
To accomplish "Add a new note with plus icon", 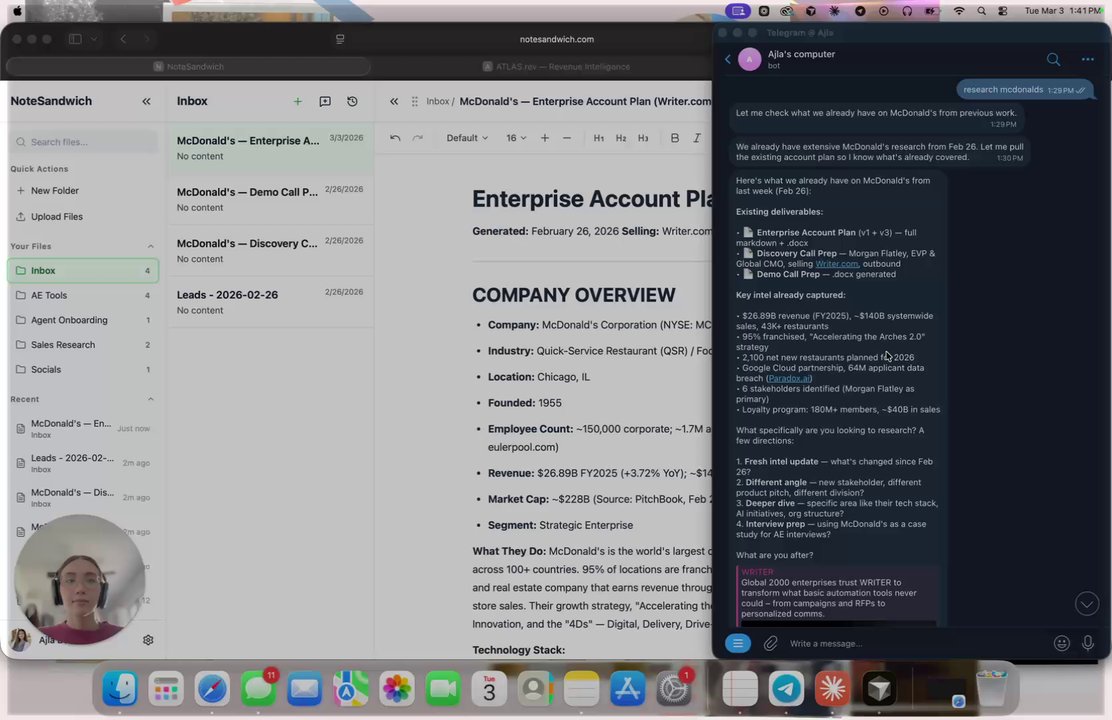I will [x=298, y=101].
